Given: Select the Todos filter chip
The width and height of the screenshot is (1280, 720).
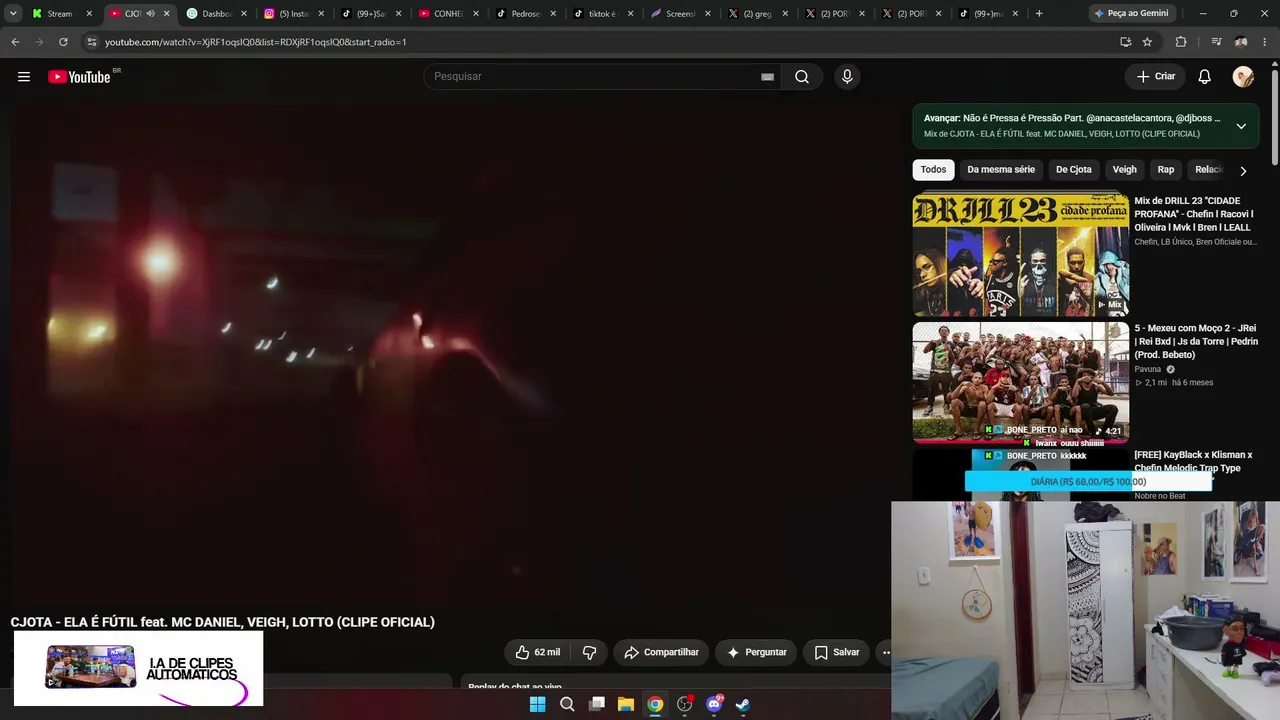Looking at the screenshot, I should [x=933, y=170].
